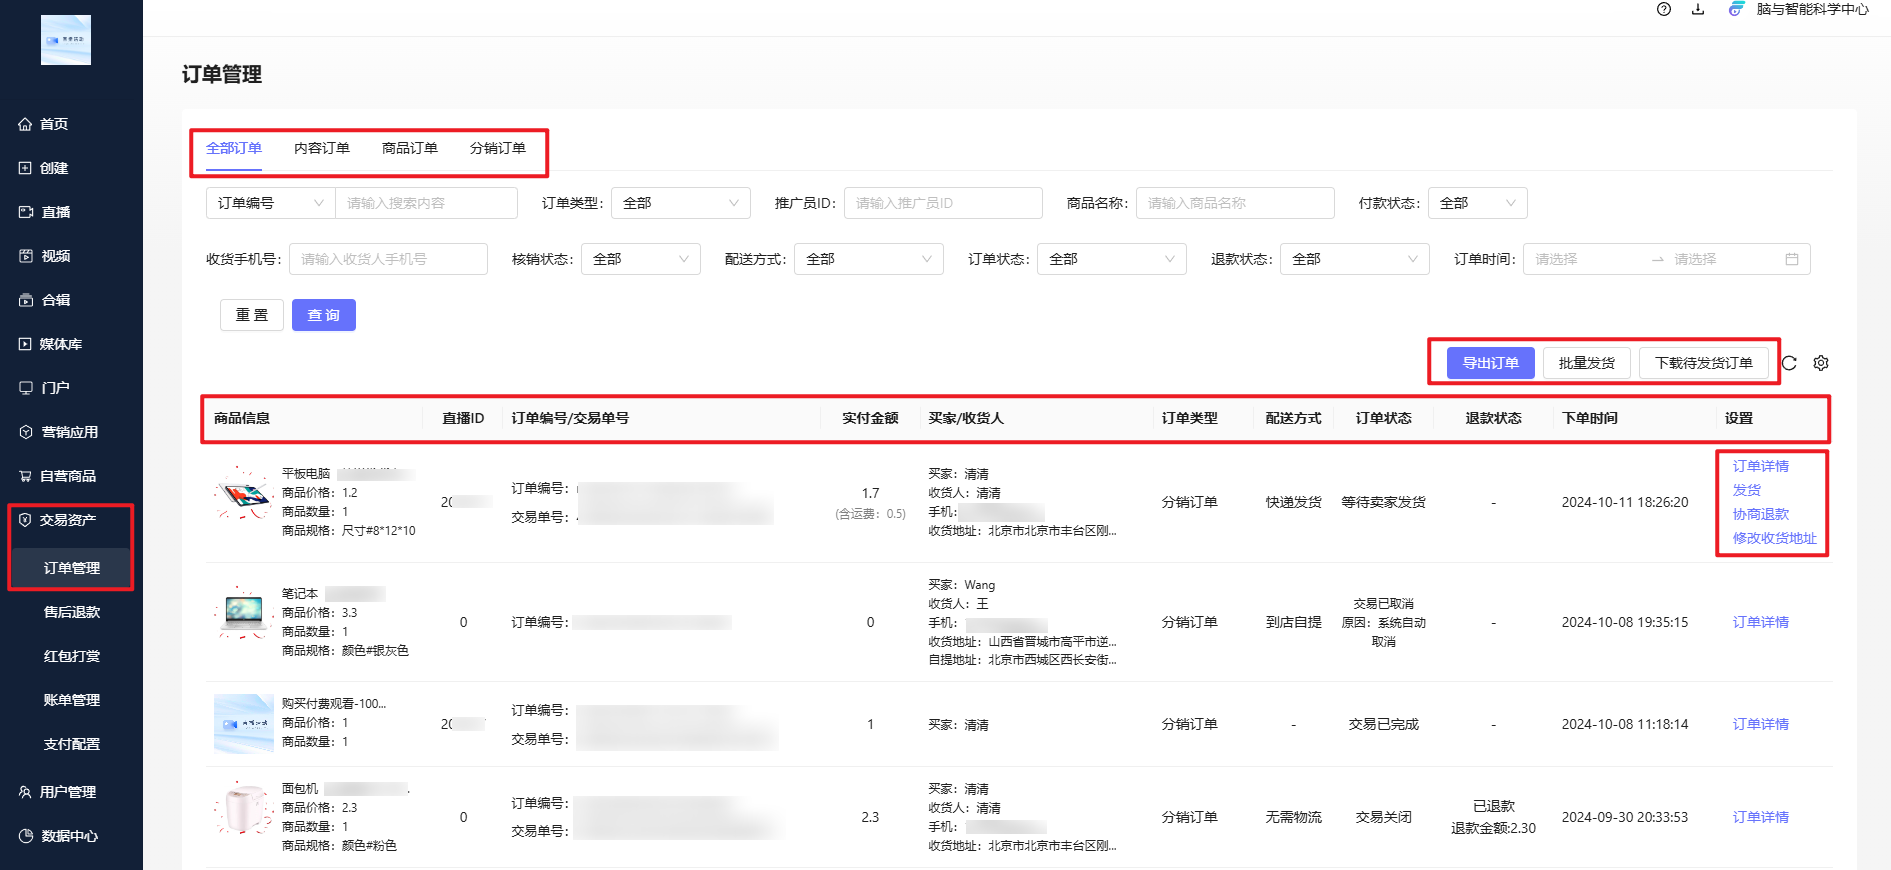Open 数据中心 in the sidebar
Screen dimensions: 1891x870
click(69, 836)
